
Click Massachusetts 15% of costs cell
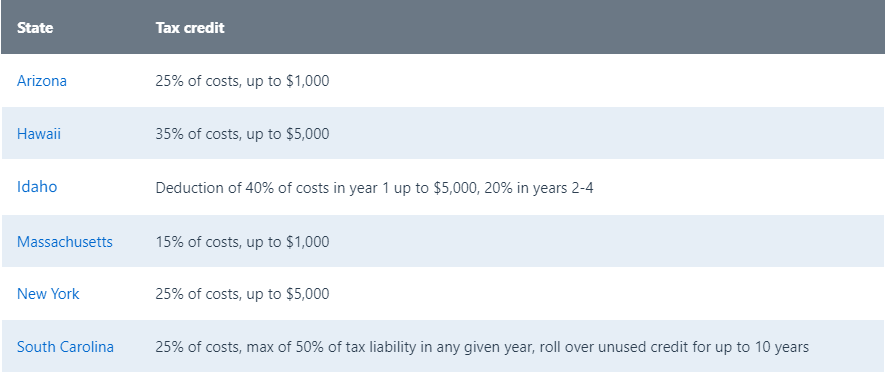242,241
